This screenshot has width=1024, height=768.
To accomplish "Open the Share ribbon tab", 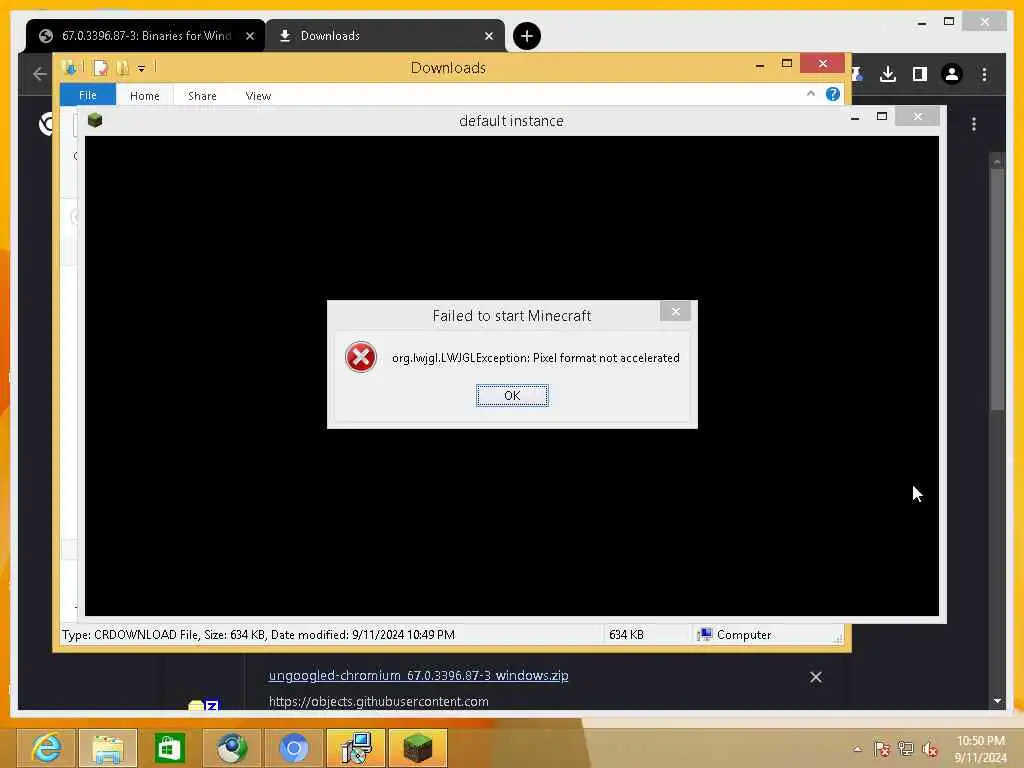I will (202, 95).
